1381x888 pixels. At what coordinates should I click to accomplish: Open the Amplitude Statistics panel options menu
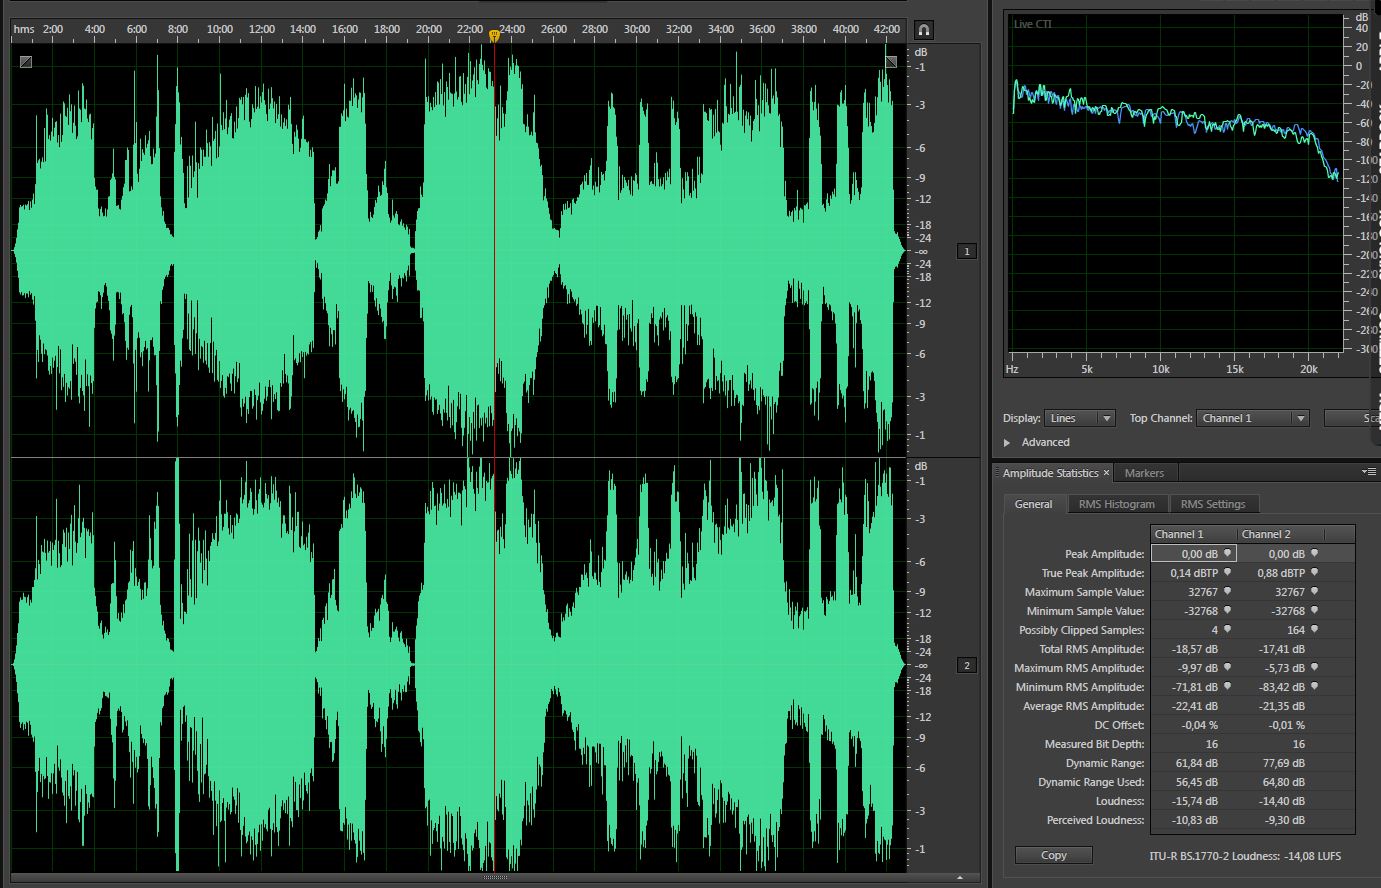click(1368, 472)
